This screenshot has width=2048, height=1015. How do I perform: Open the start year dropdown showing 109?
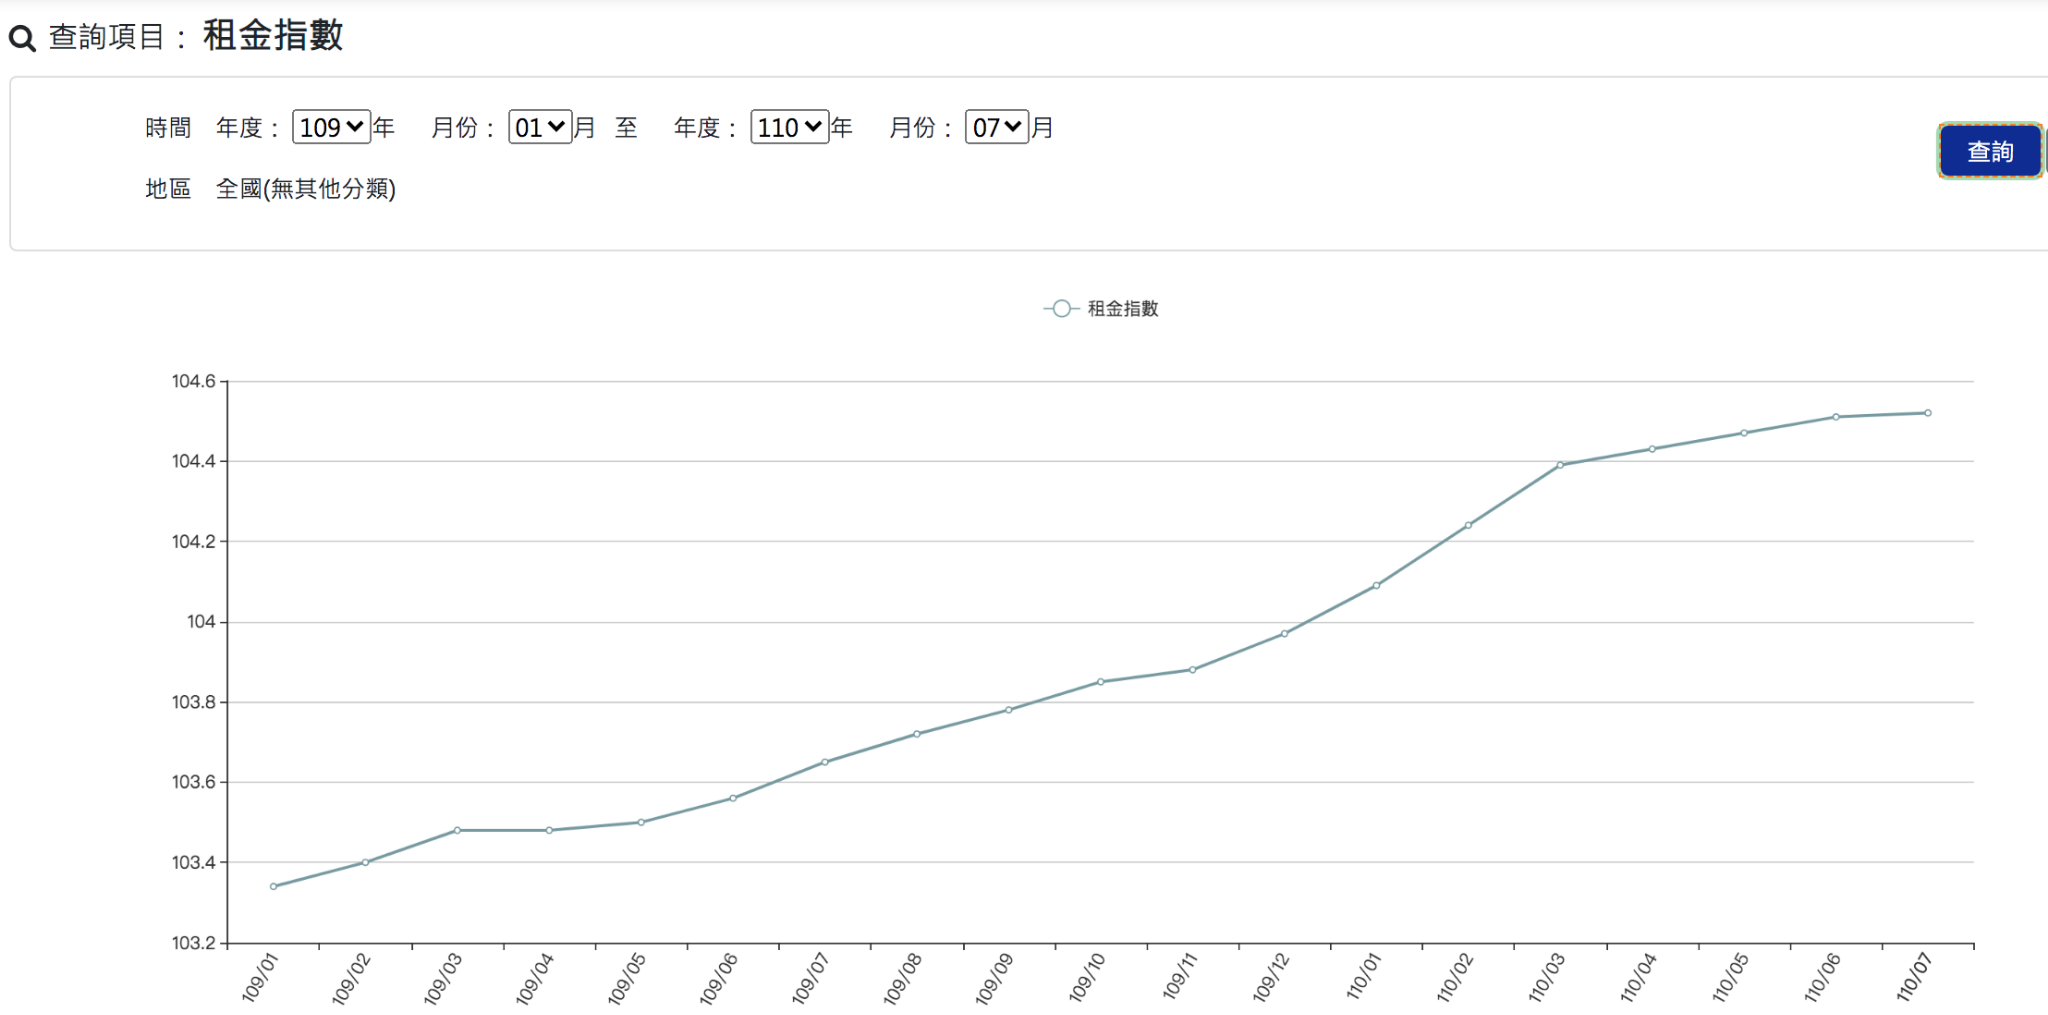pyautogui.click(x=331, y=127)
